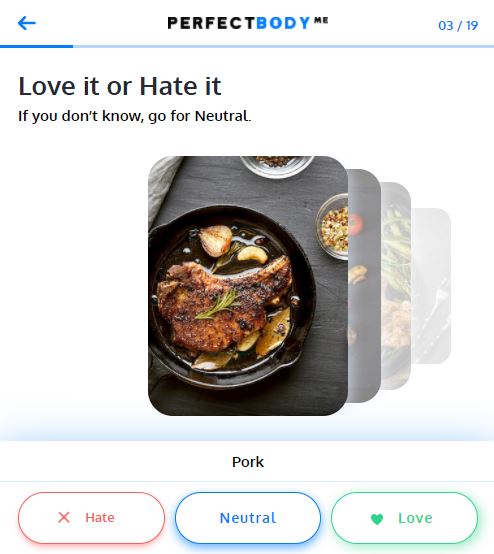Click the faded fourth card in stack
This screenshot has width=494, height=554.
431,285
